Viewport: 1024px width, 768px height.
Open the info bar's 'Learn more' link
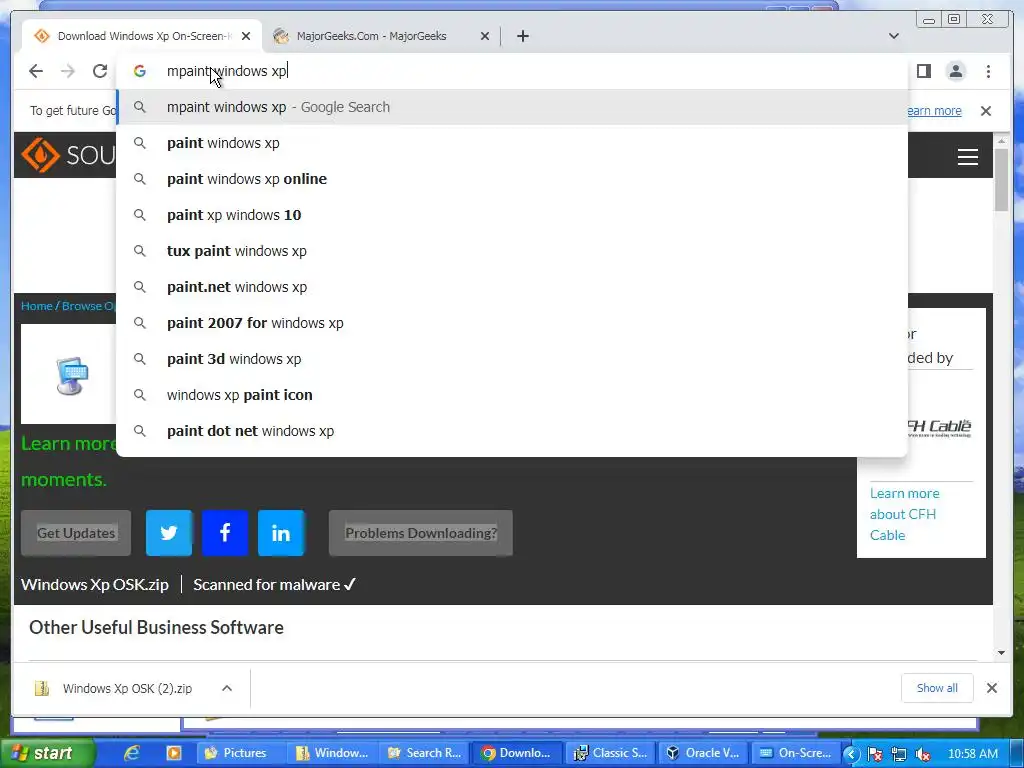pyautogui.click(x=934, y=111)
